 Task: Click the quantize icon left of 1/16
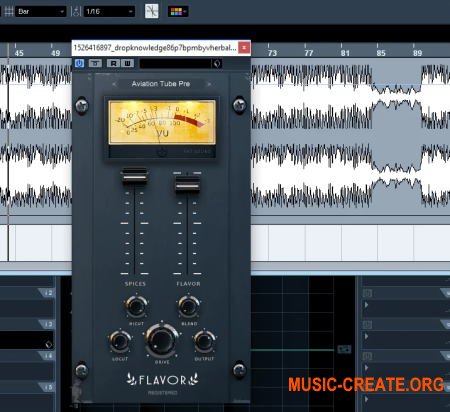(x=76, y=12)
